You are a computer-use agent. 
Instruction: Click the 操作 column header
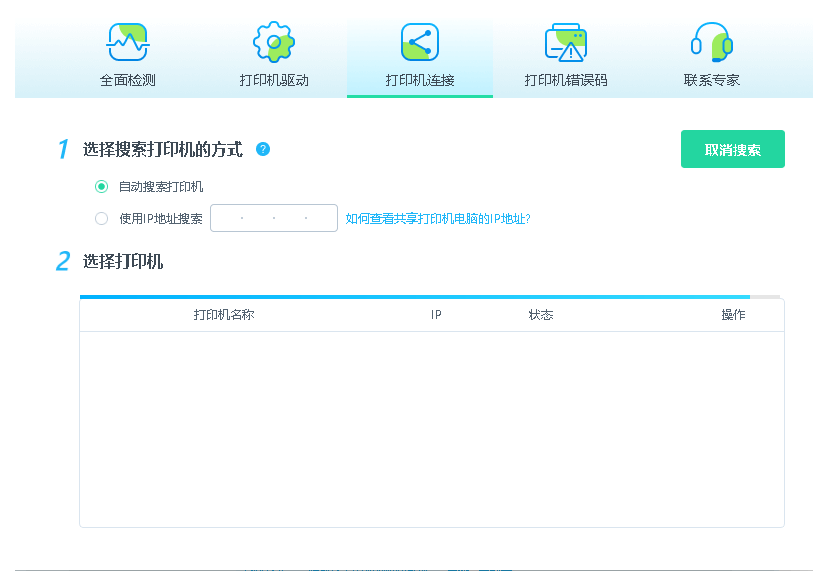tap(733, 315)
